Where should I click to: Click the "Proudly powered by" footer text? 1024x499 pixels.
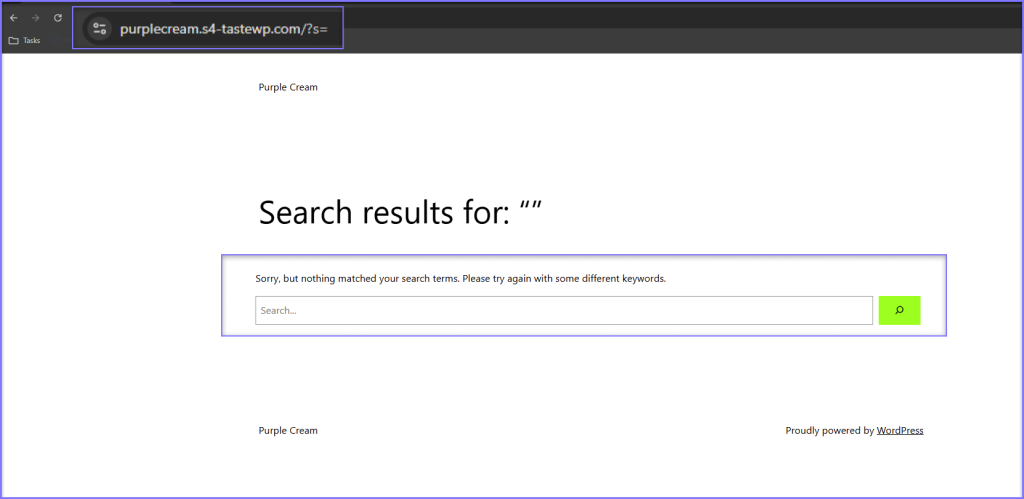[829, 431]
